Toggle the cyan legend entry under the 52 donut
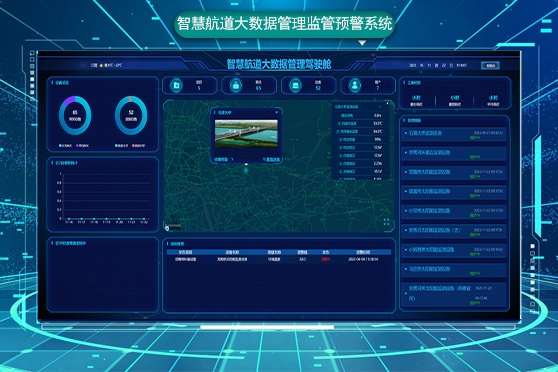This screenshot has width=558, height=372. coord(122,146)
